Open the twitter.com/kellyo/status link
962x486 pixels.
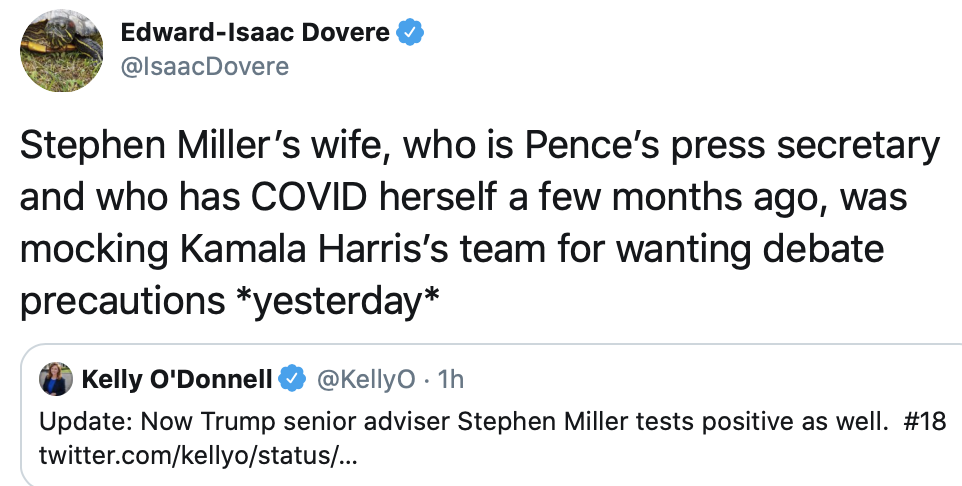tap(195, 455)
